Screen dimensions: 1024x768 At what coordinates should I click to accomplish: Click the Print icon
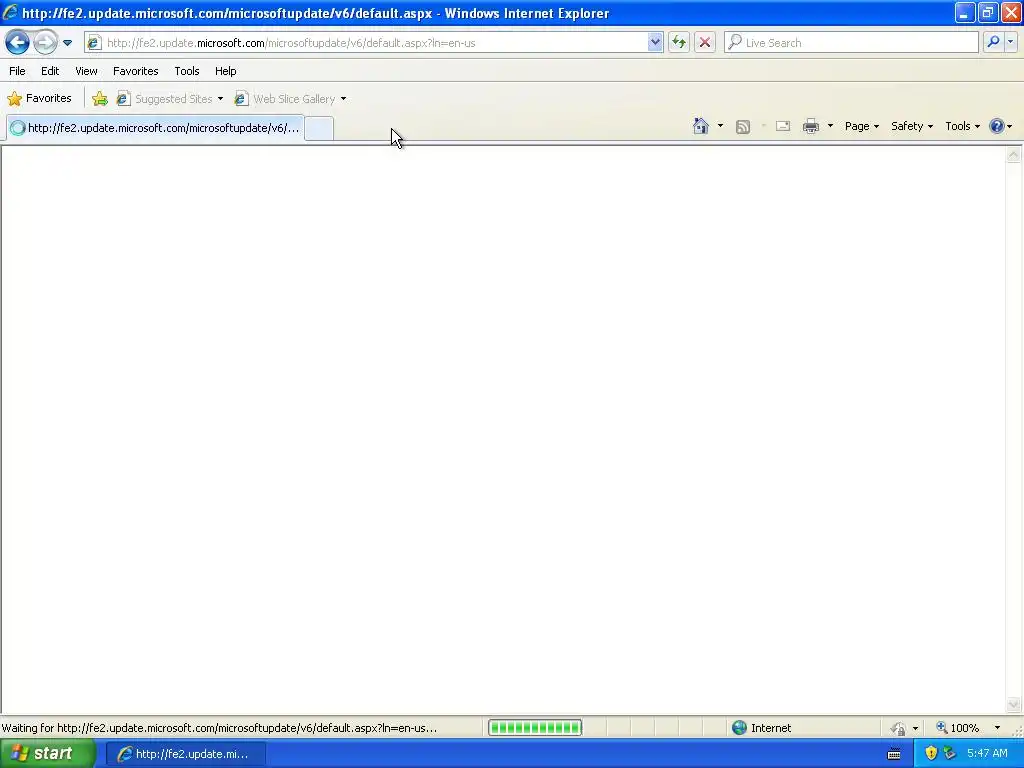(811, 126)
